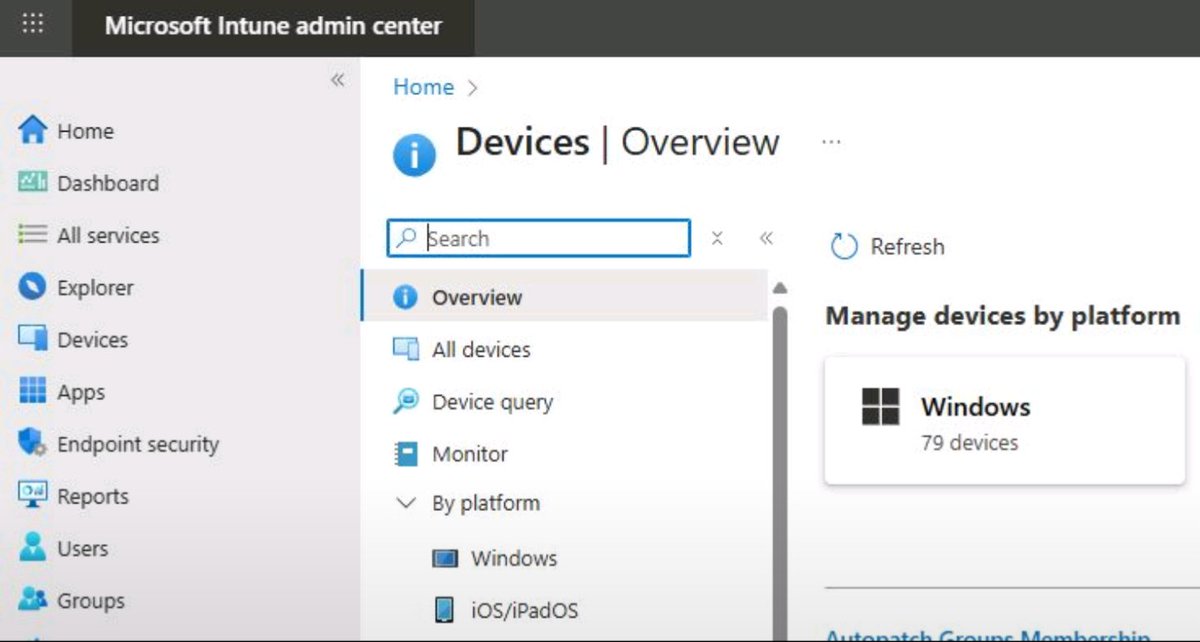This screenshot has height=642, width=1200.
Task: Click the Explorer compass icon
Action: tap(33, 287)
